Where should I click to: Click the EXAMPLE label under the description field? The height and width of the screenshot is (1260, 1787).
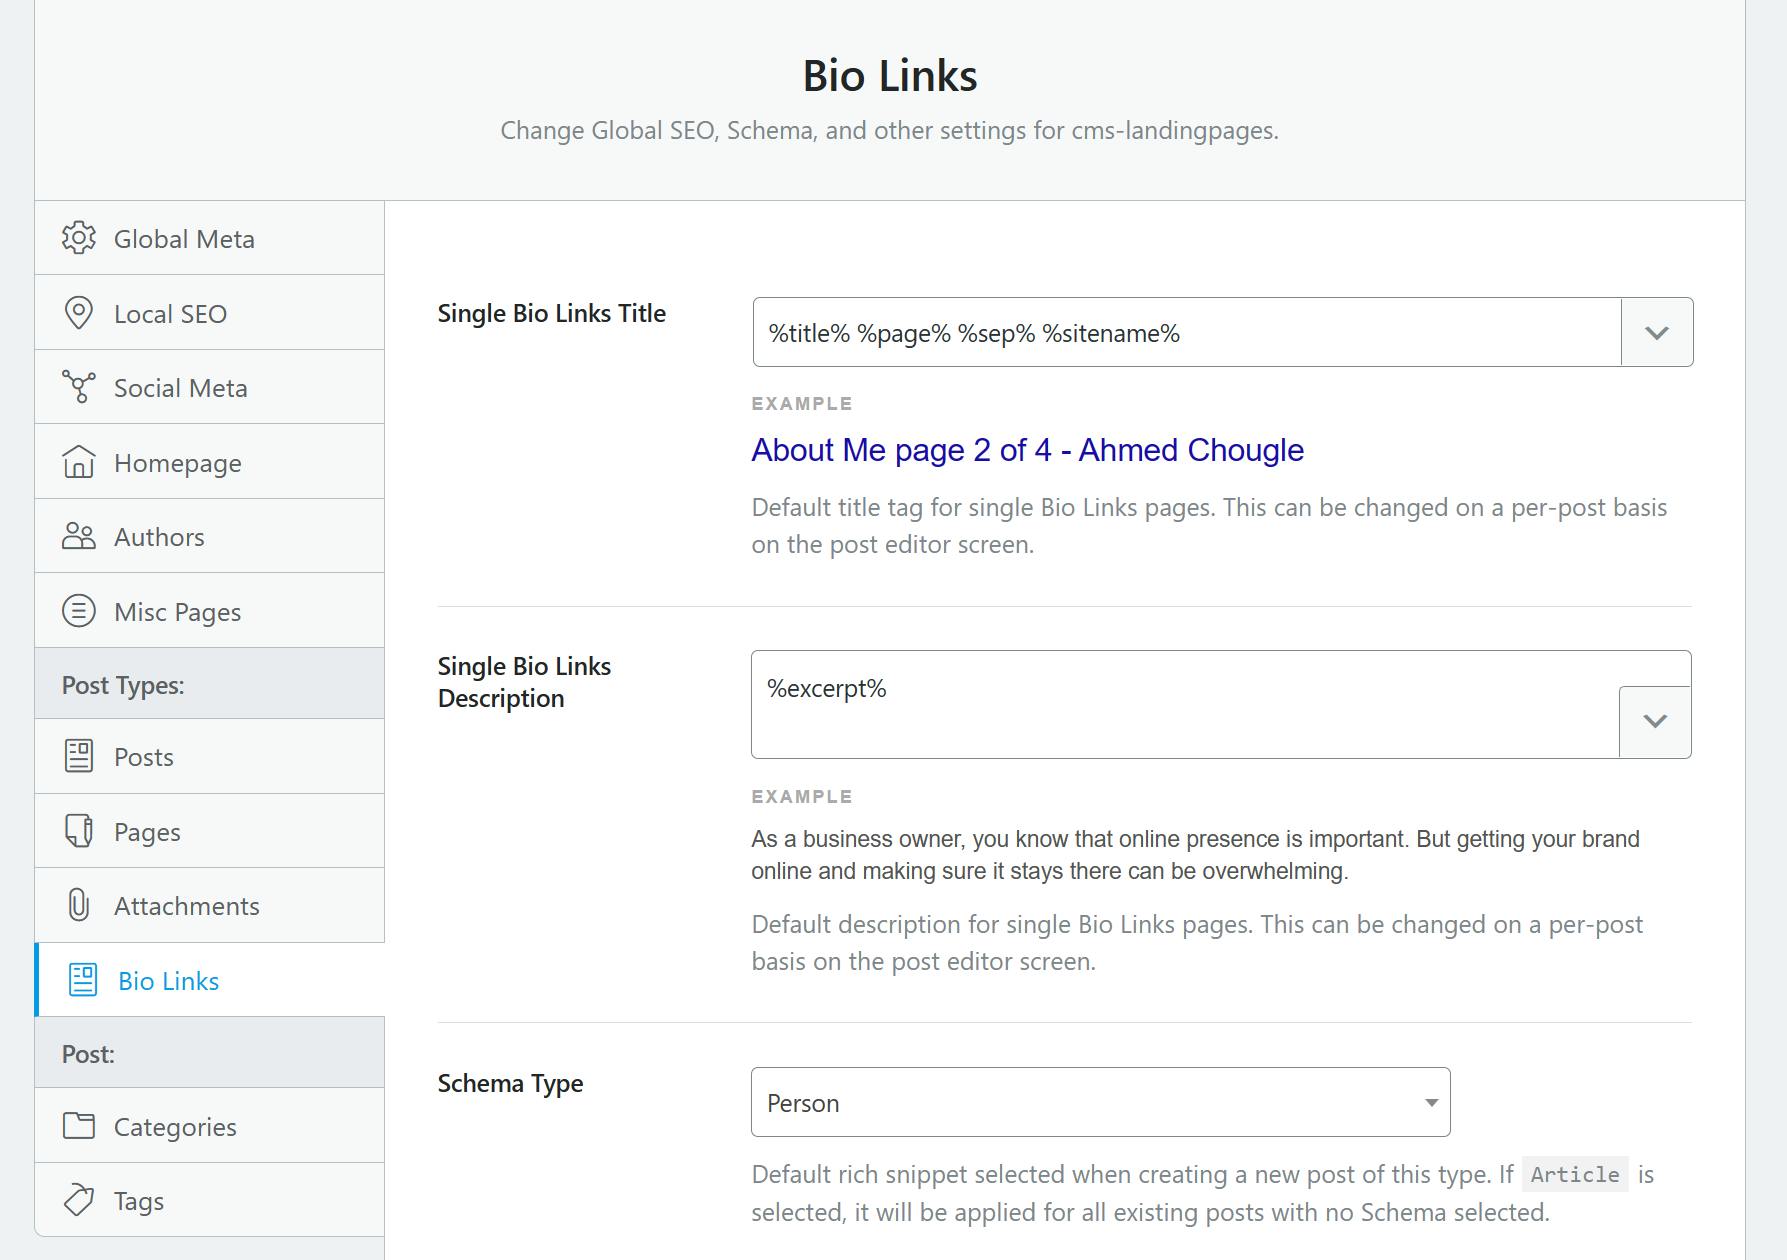(802, 797)
